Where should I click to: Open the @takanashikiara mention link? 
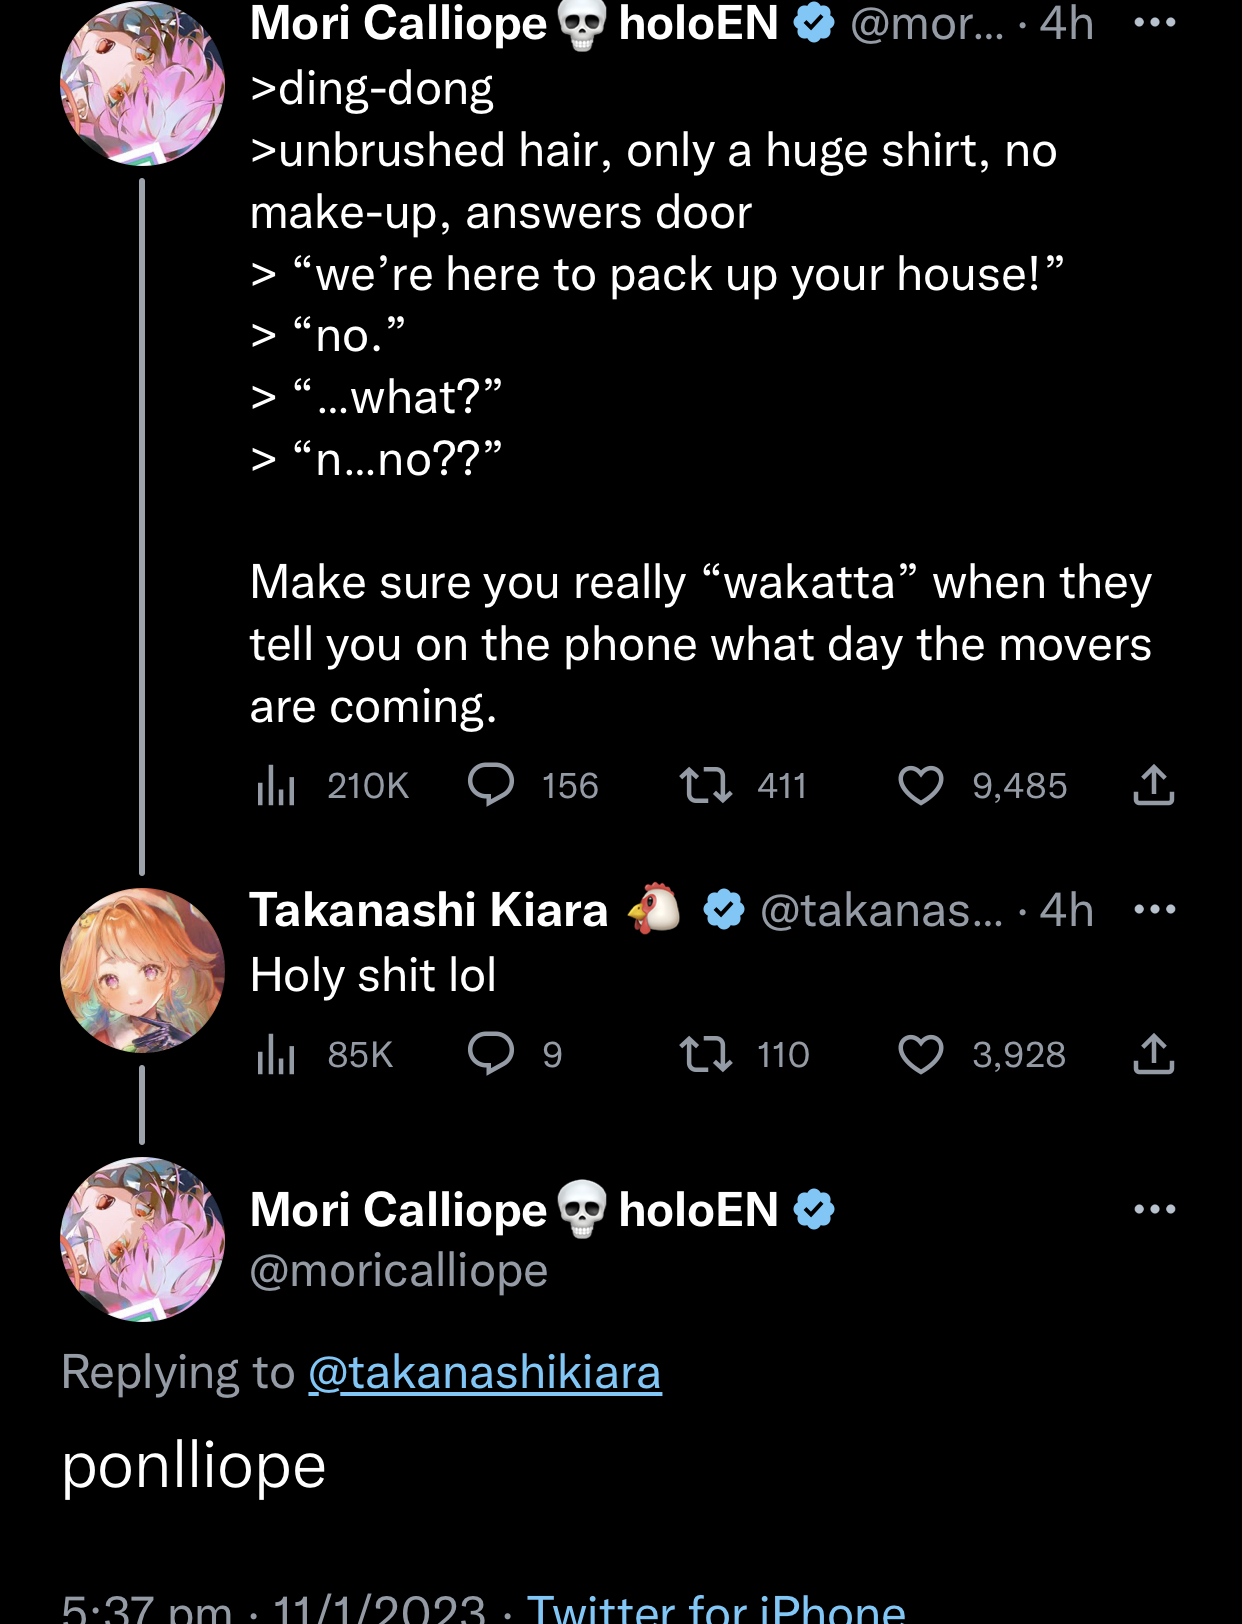[x=485, y=1372]
